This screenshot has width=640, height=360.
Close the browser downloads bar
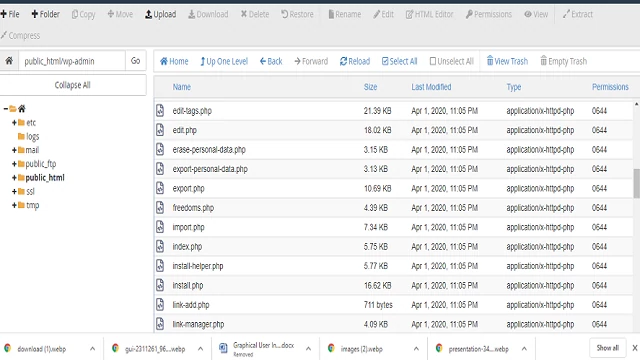point(635,348)
